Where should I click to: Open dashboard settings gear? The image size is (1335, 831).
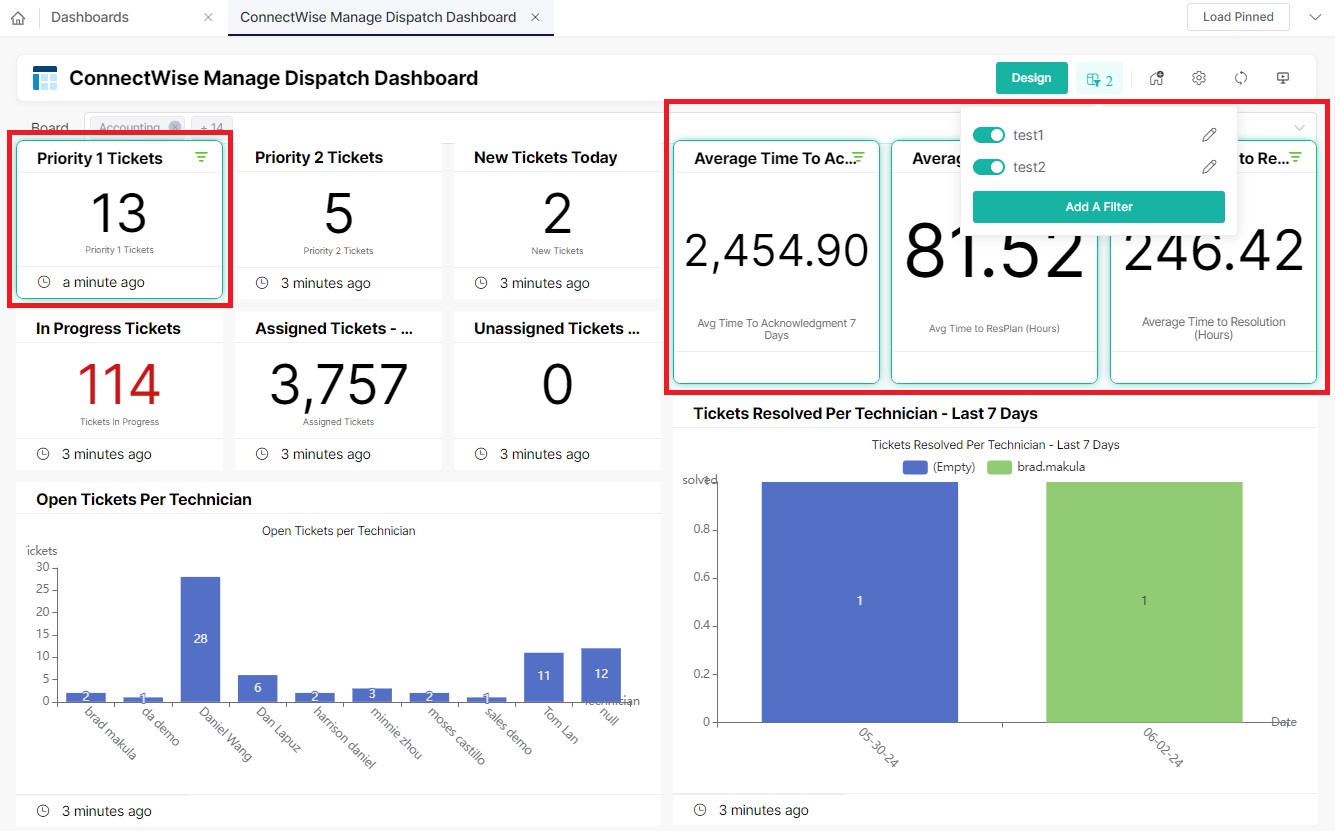click(1199, 78)
